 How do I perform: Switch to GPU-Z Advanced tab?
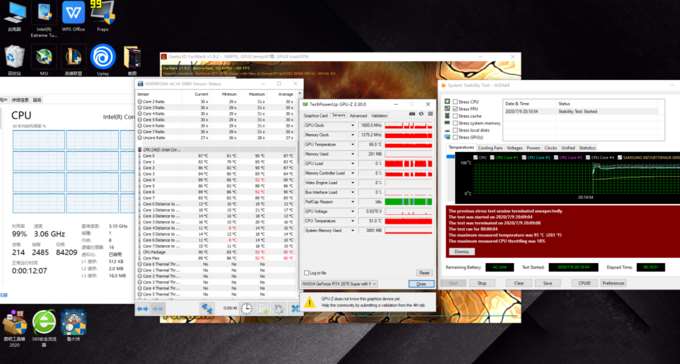tap(358, 116)
